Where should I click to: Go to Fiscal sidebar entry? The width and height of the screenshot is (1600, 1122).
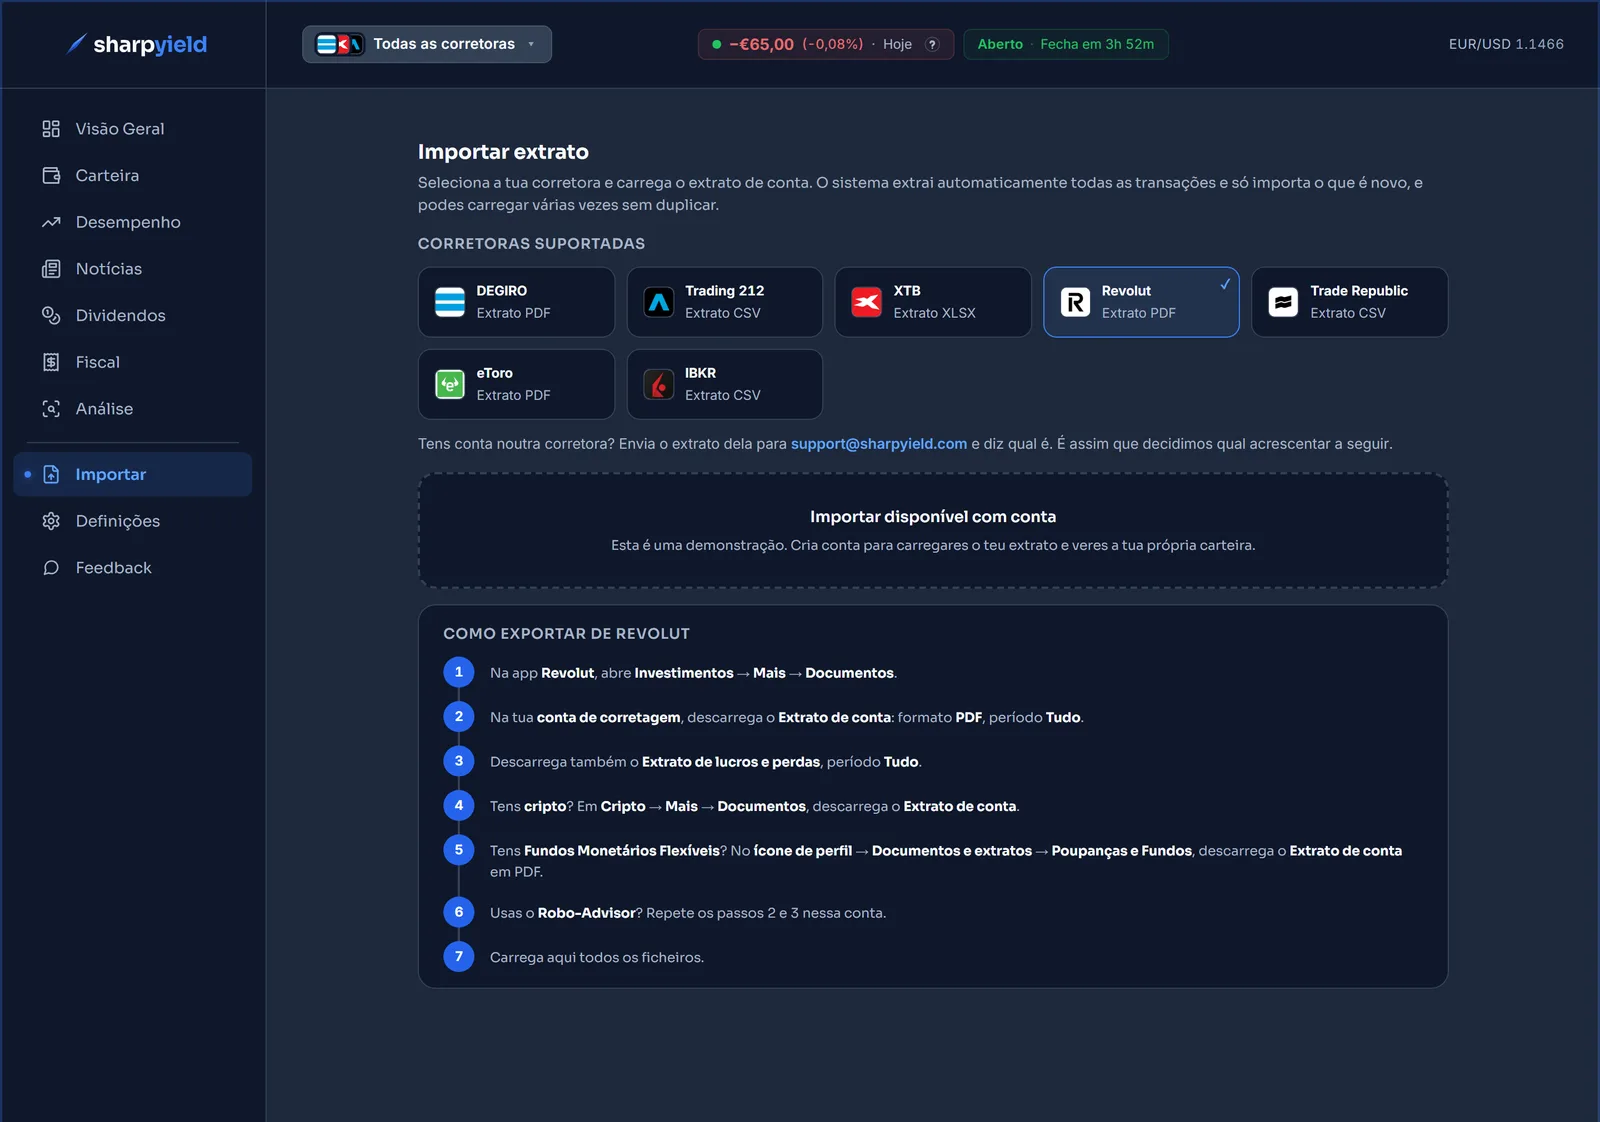coord(133,362)
